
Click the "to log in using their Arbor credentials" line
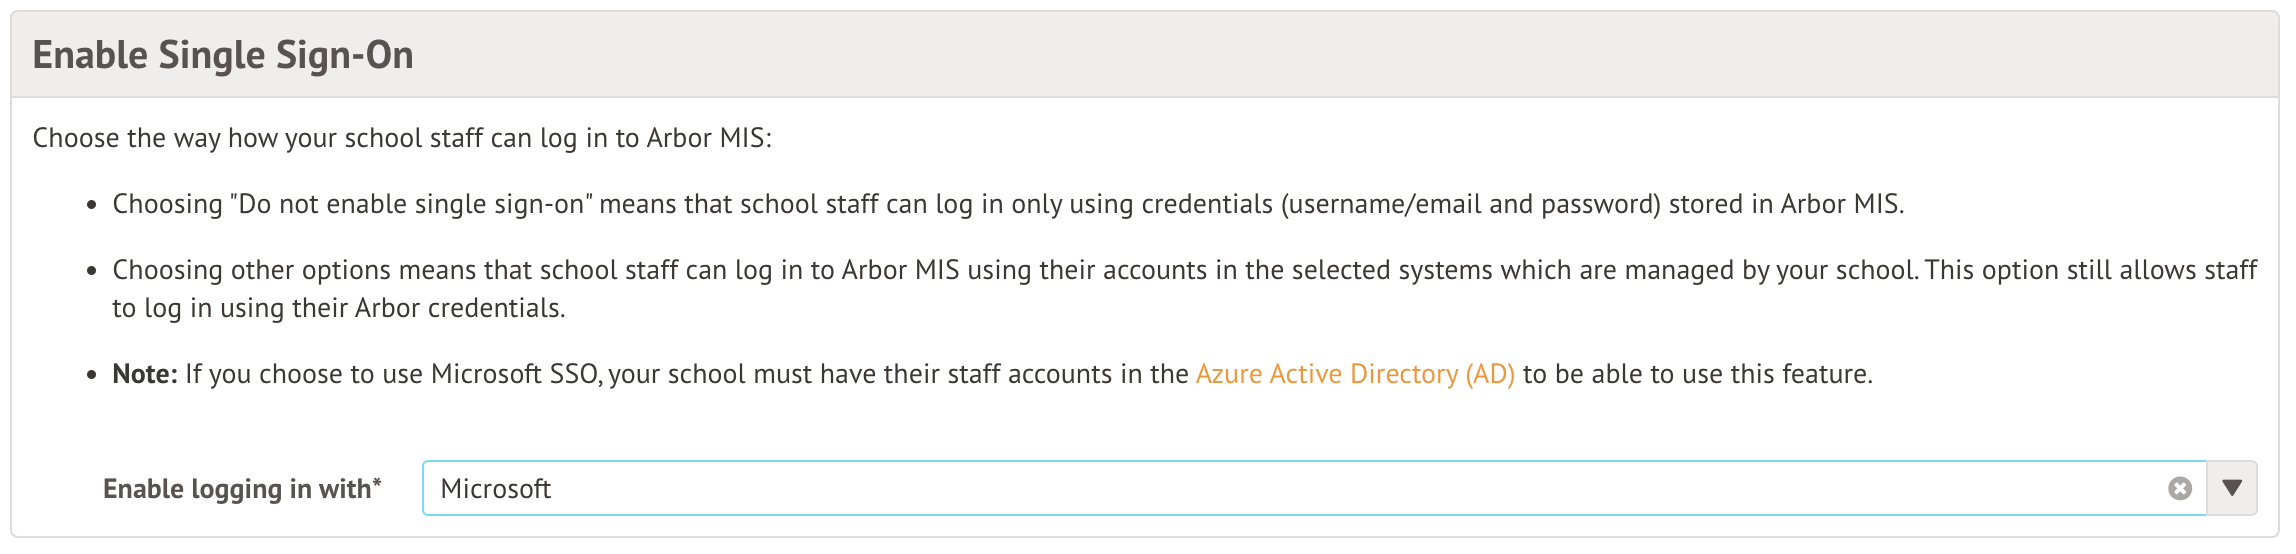pos(338,308)
